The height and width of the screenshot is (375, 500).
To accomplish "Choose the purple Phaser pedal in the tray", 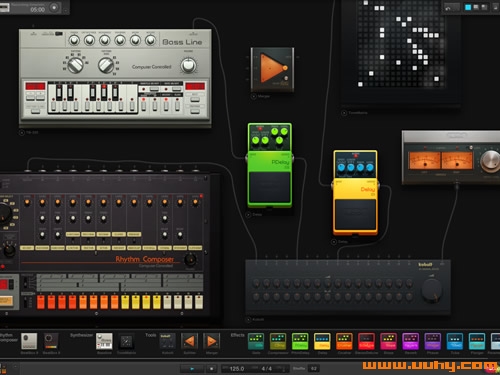I will pos(433,341).
